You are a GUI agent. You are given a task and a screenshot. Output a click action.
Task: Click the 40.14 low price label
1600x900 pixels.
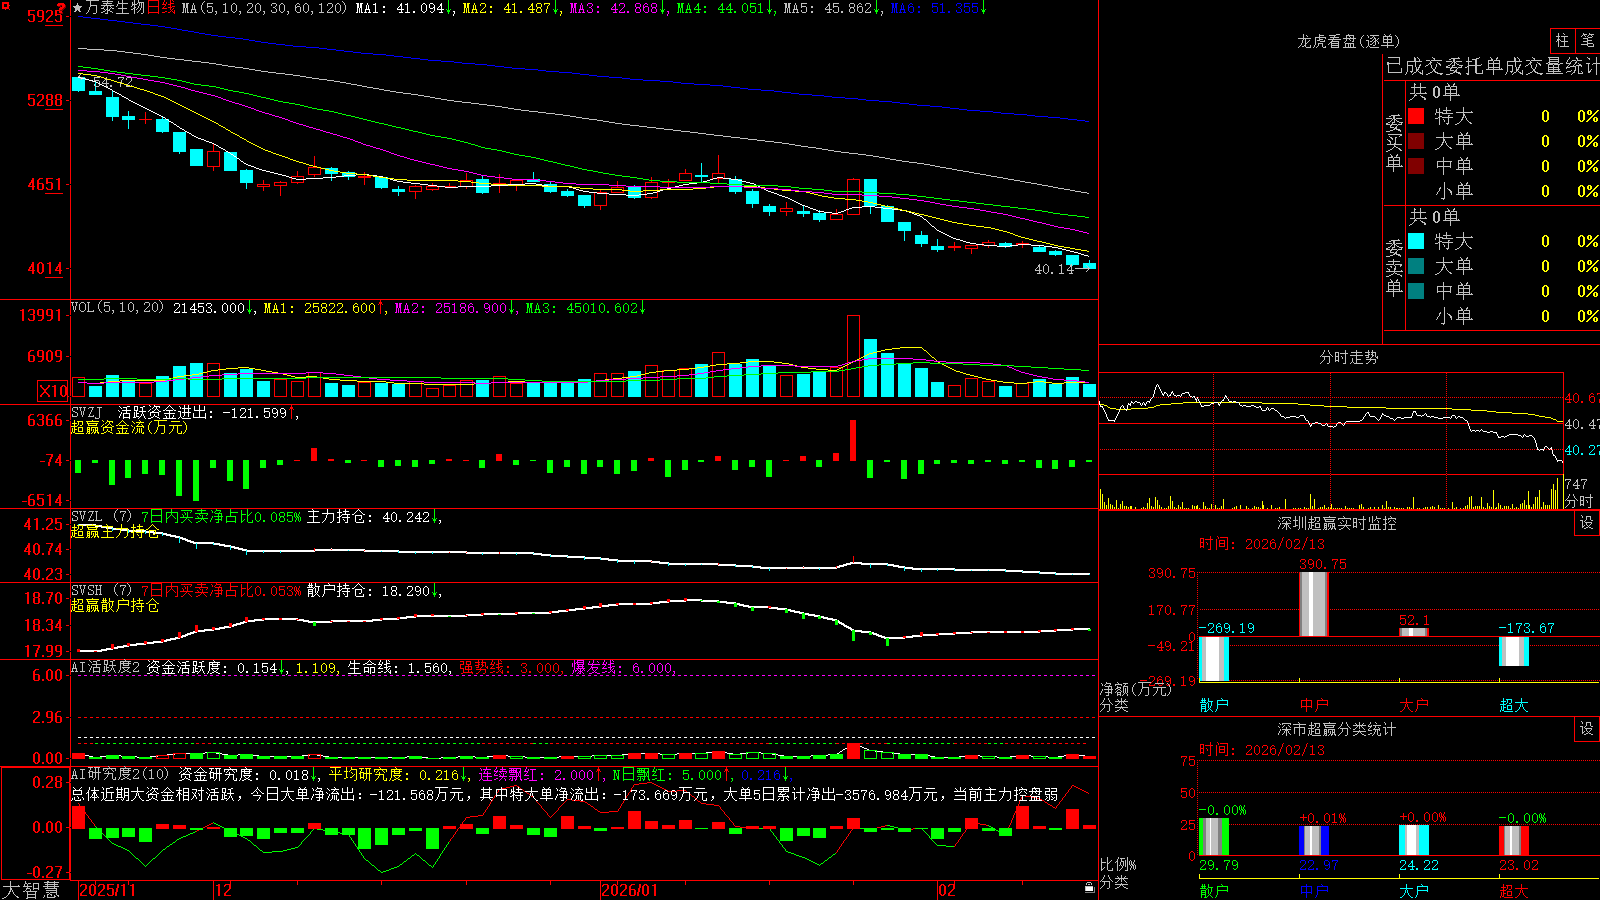coord(1054,270)
